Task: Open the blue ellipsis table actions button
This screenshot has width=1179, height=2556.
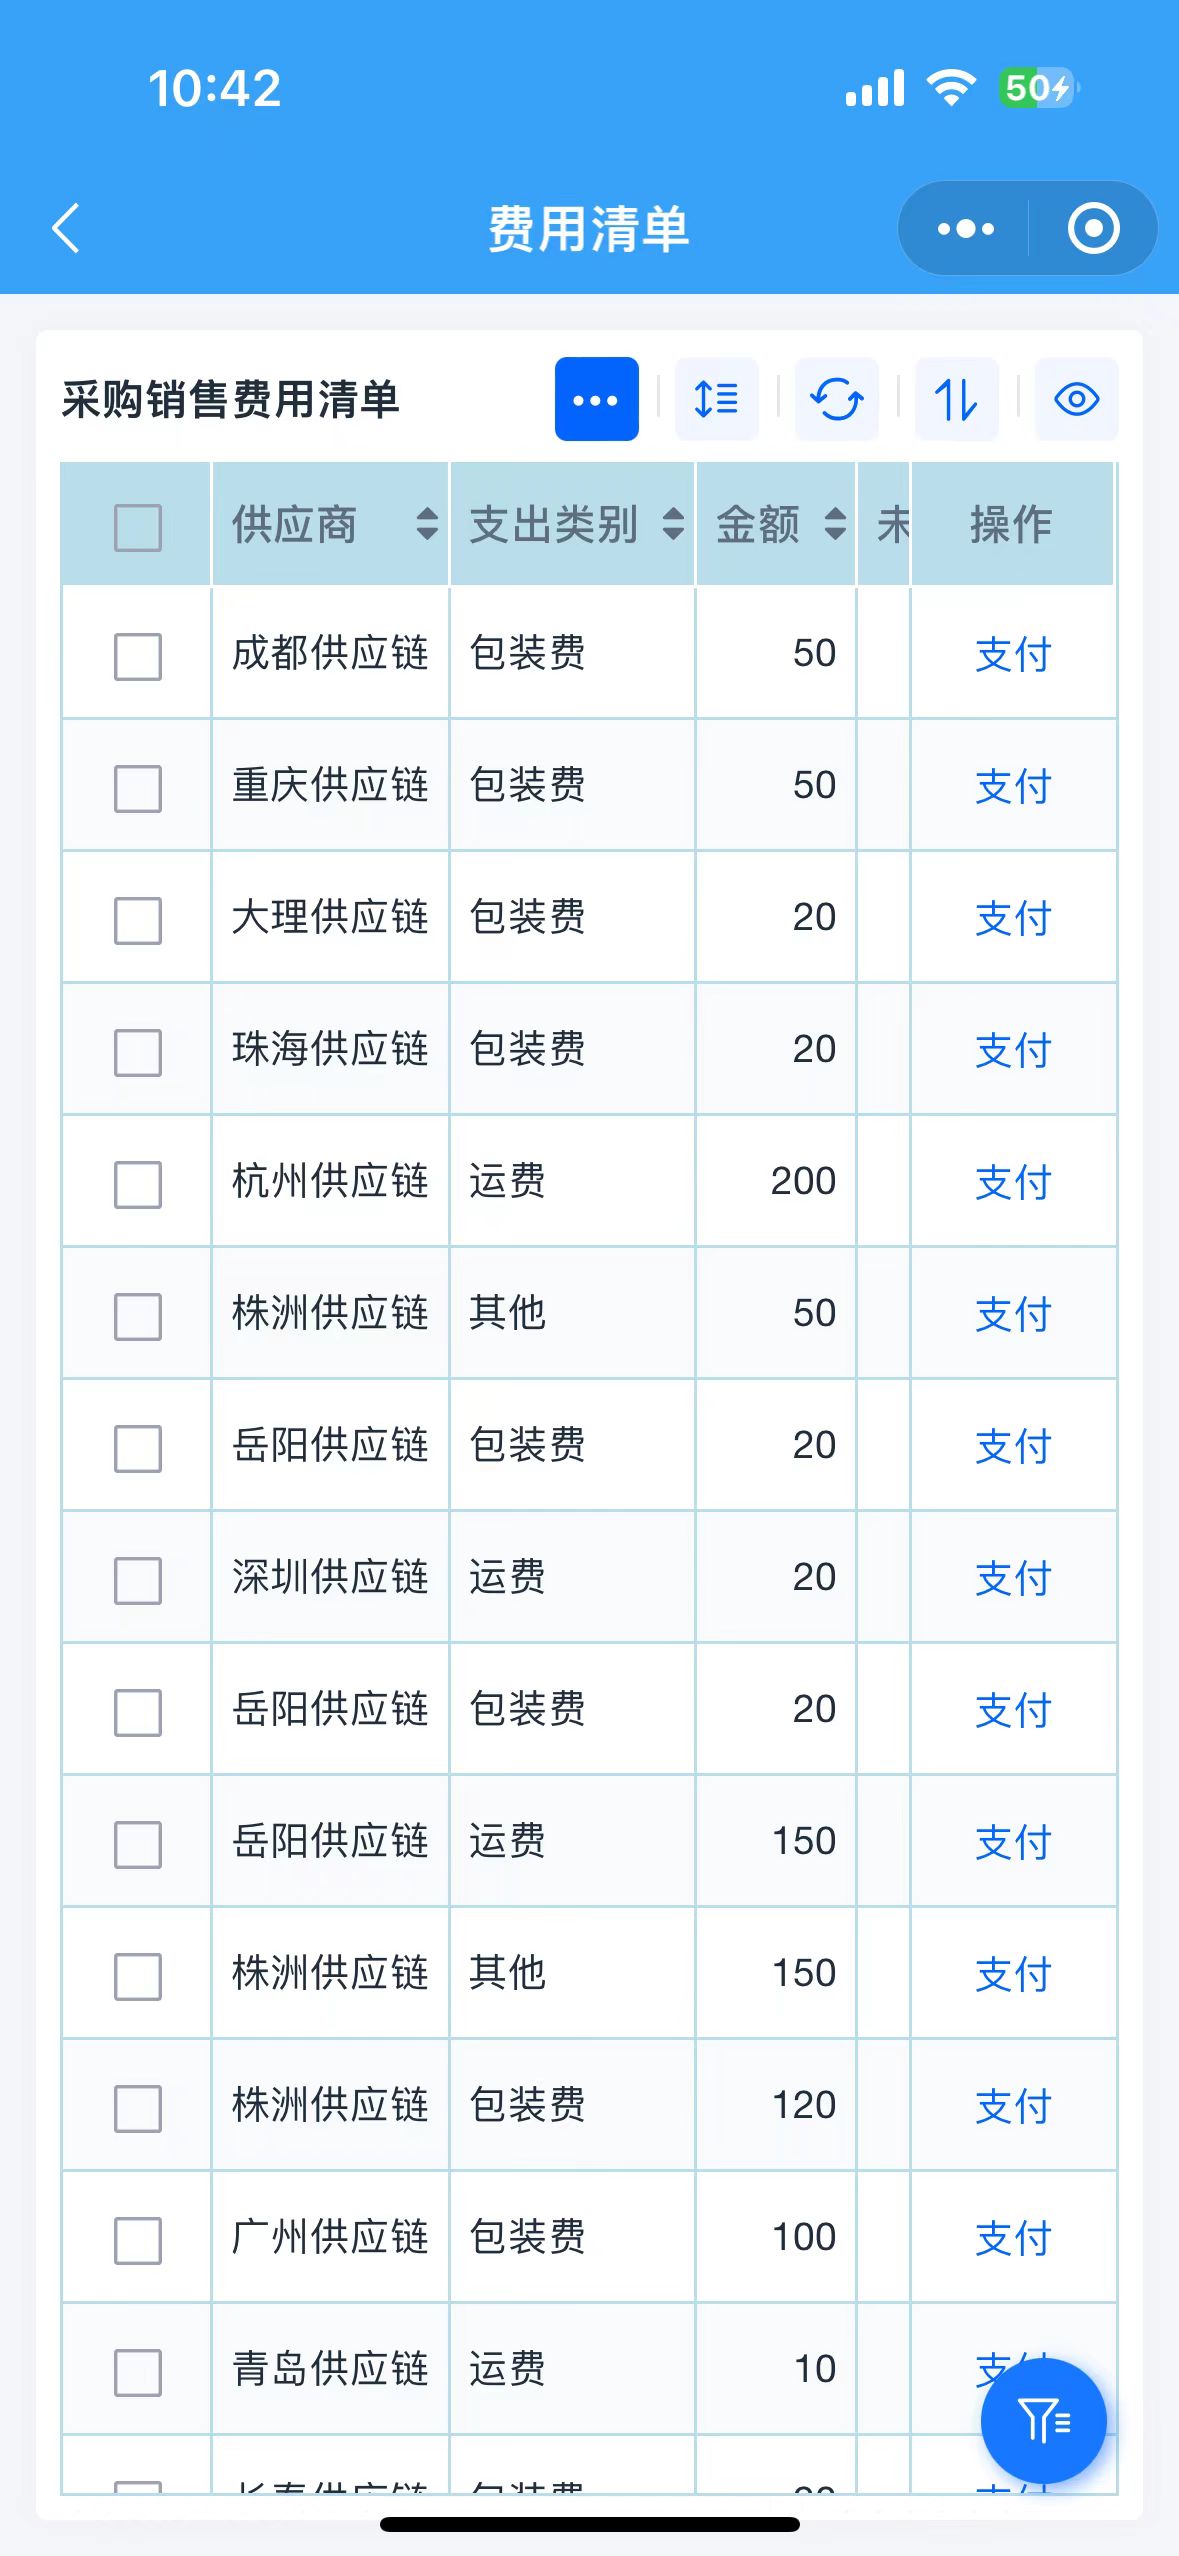Action: pos(596,399)
